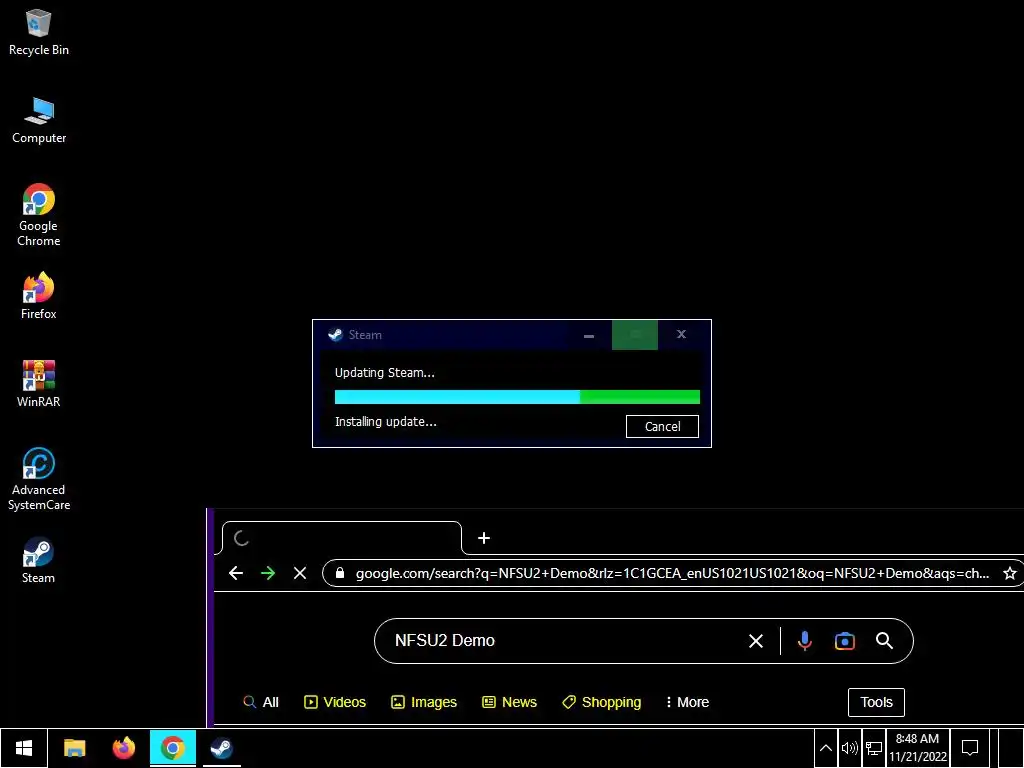Switch to the Shopping results tab

601,702
